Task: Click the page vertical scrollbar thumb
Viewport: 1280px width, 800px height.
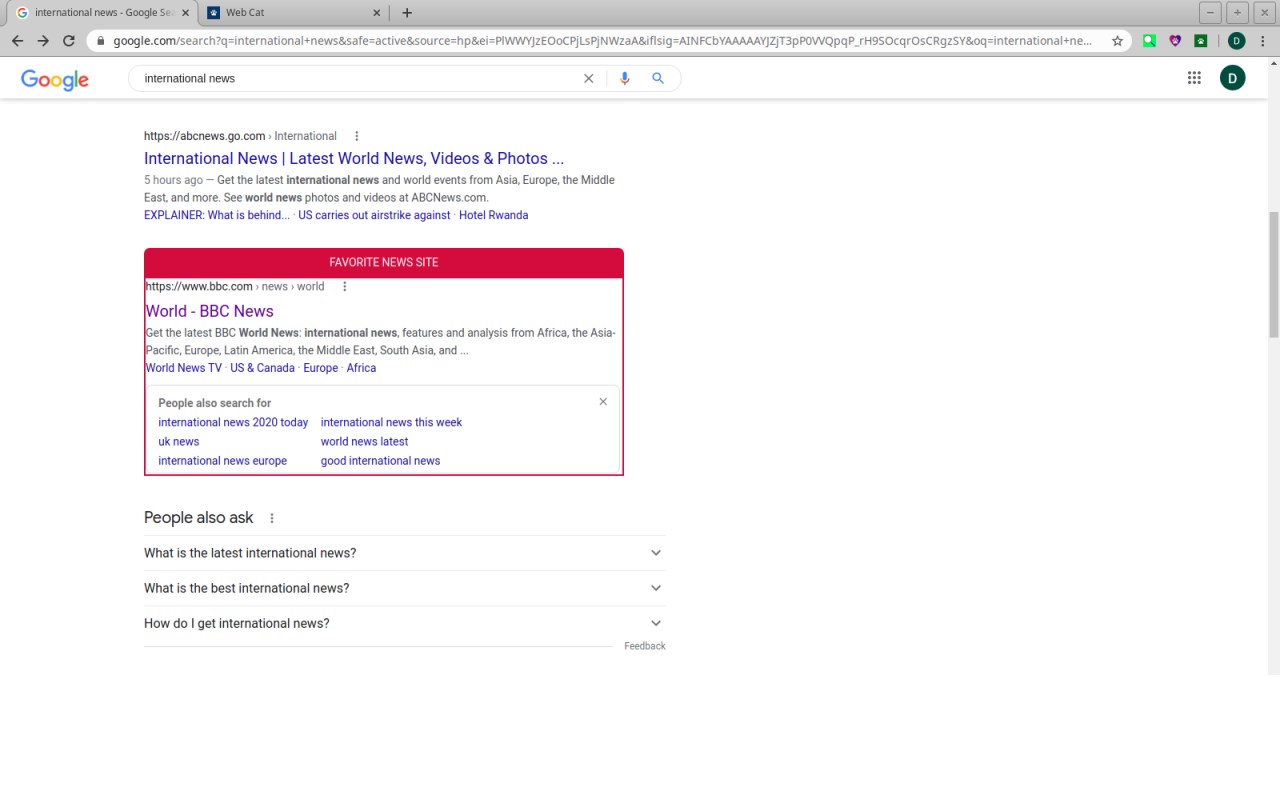Action: point(1274,275)
